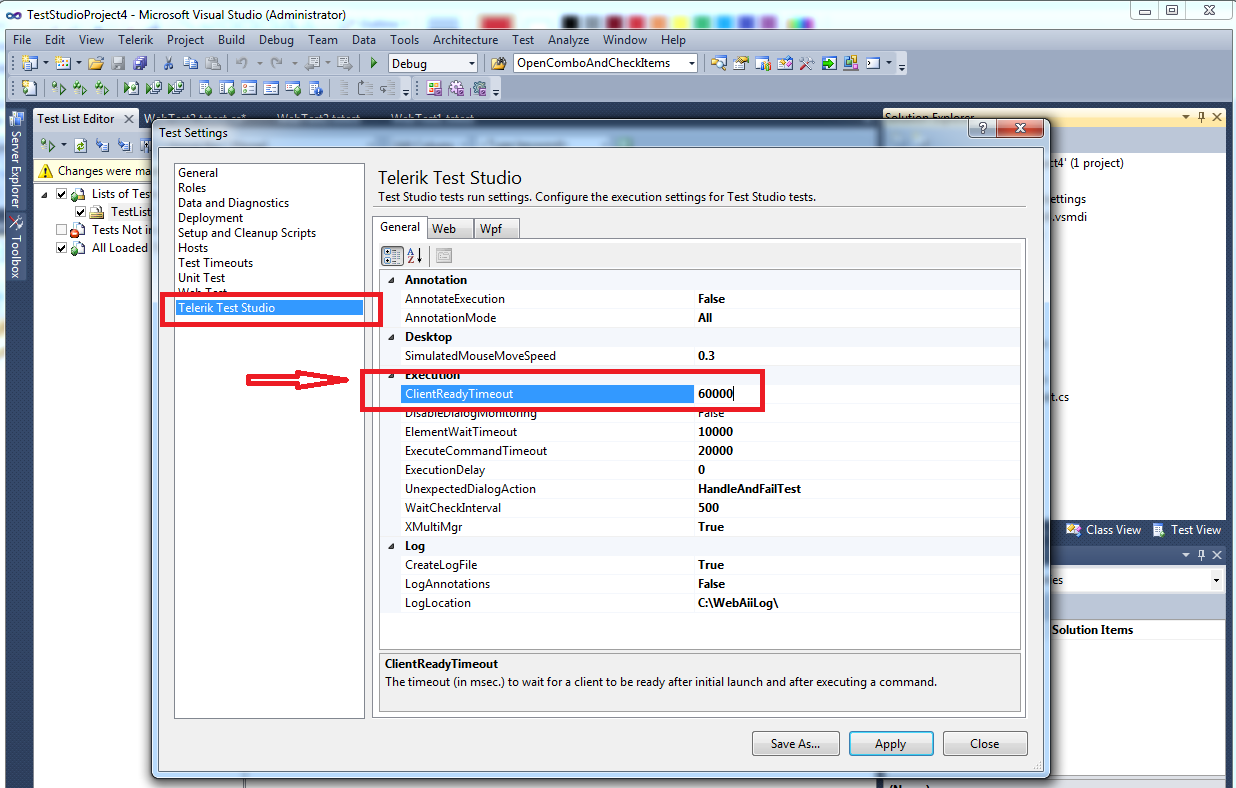Collapse the Desktop category

[391, 337]
